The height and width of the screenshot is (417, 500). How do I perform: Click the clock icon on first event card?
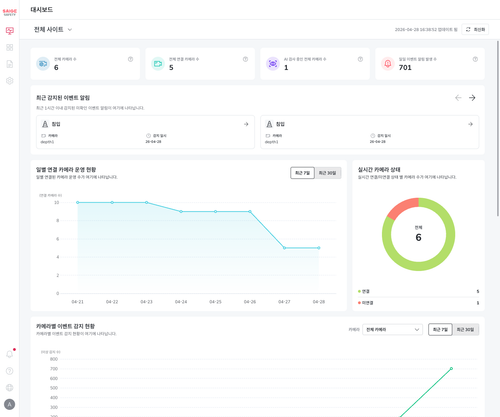148,136
